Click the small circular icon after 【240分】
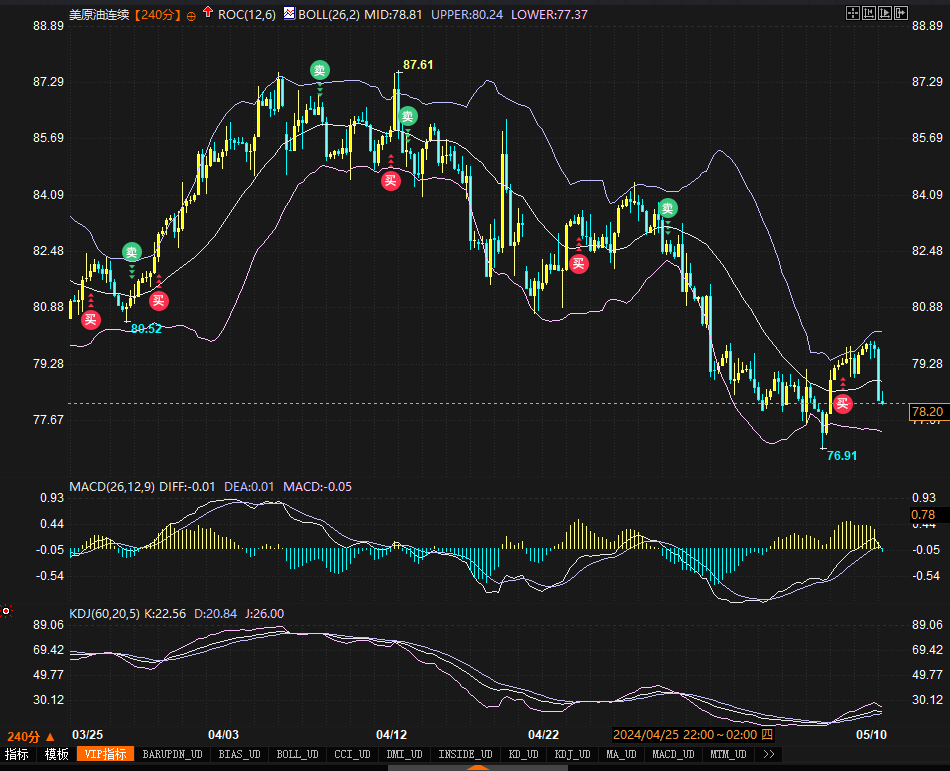The height and width of the screenshot is (771, 950). [x=191, y=15]
